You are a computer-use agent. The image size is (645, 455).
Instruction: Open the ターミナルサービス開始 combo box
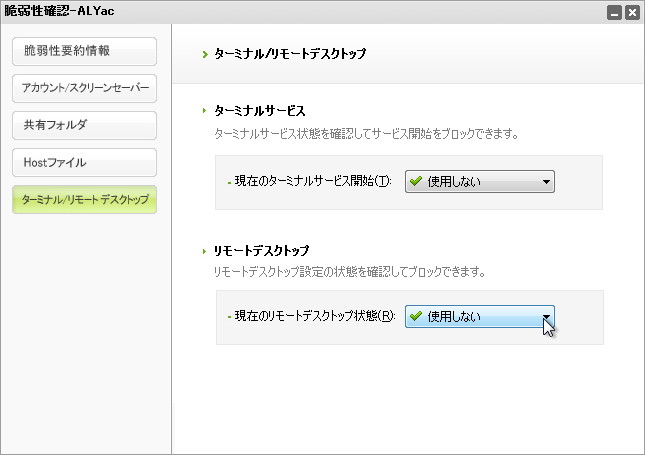pyautogui.click(x=479, y=182)
